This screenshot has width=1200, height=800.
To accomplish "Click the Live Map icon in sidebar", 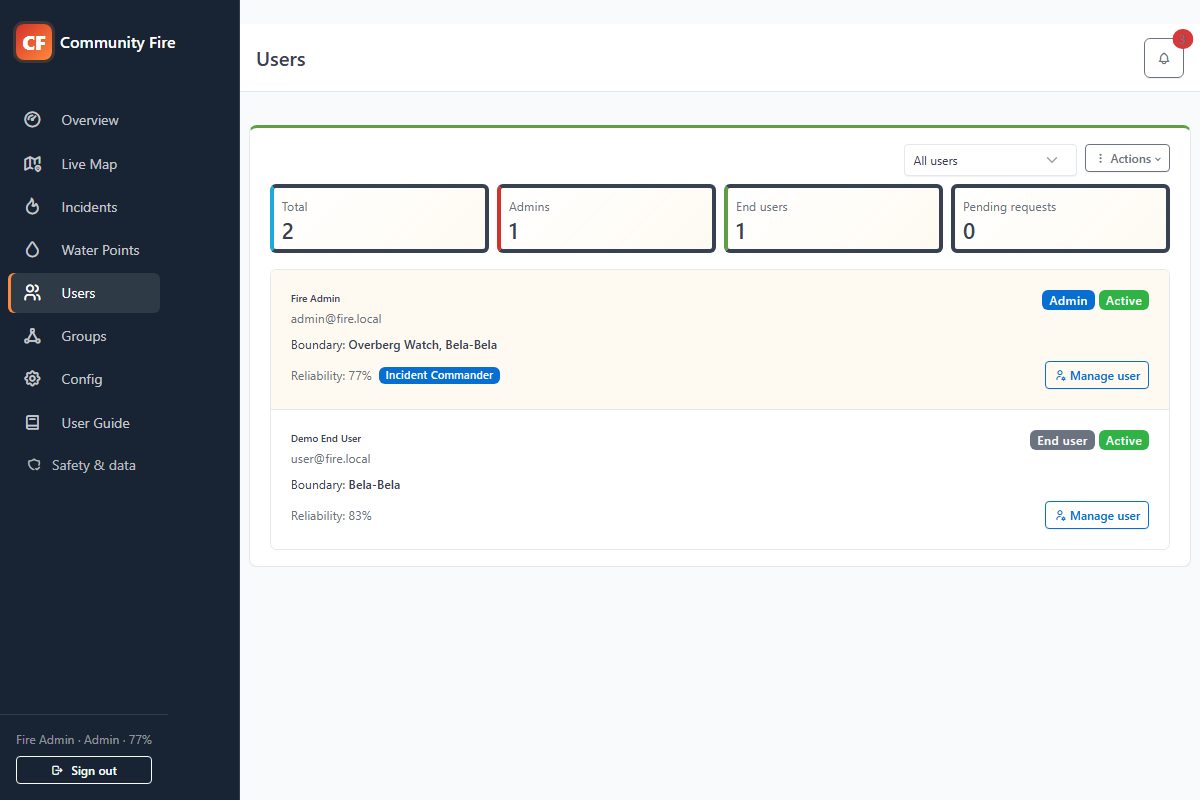I will point(33,164).
